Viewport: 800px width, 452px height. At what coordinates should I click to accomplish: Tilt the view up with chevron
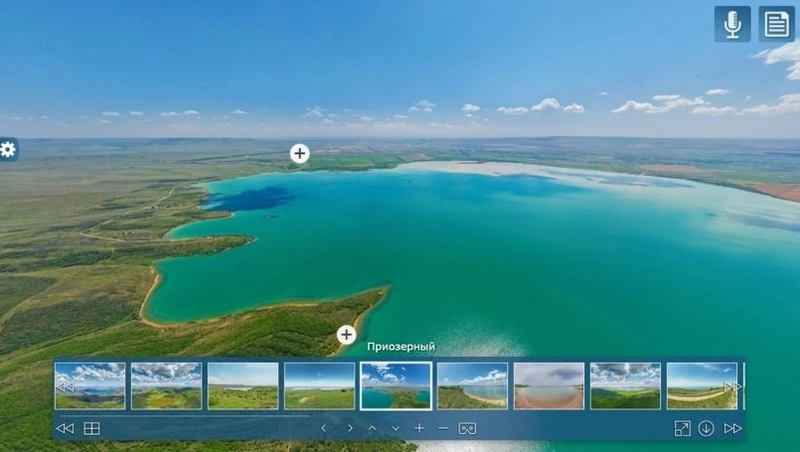click(372, 429)
